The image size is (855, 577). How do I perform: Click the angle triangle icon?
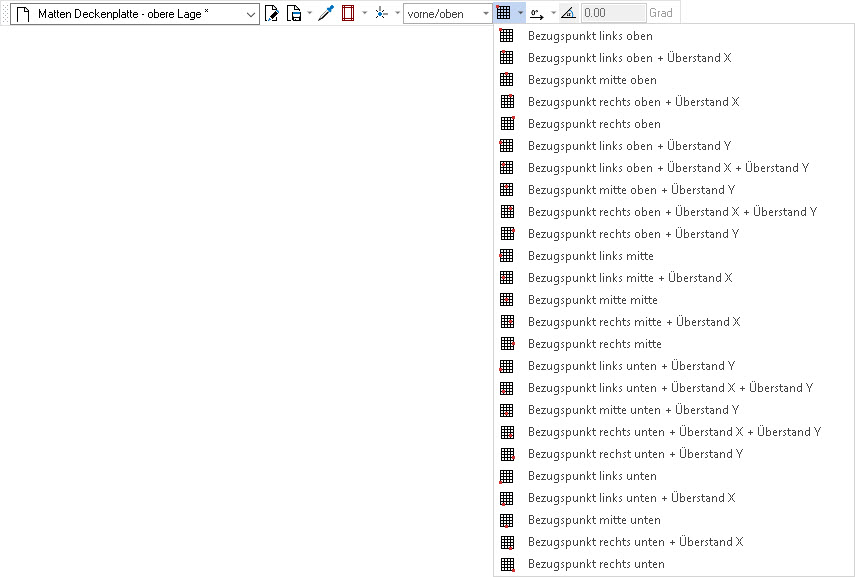568,13
